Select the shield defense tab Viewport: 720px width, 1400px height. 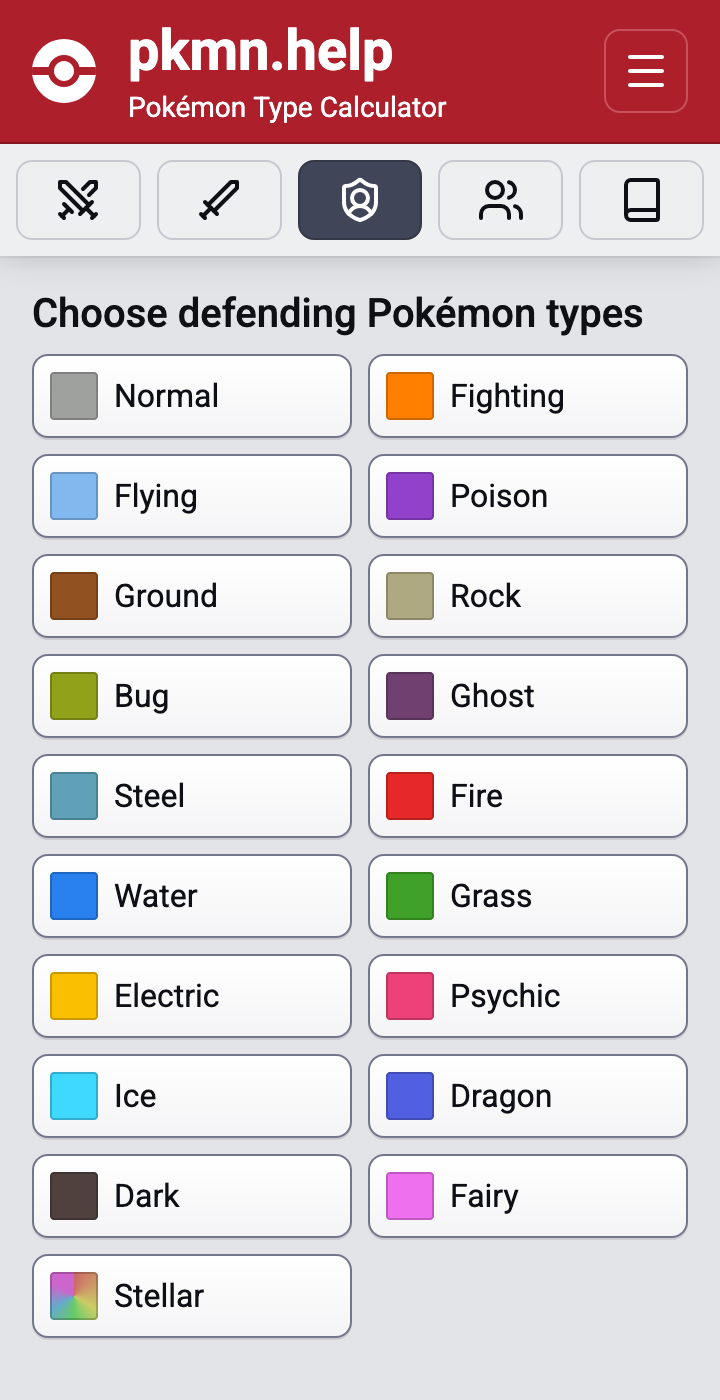pyautogui.click(x=359, y=200)
